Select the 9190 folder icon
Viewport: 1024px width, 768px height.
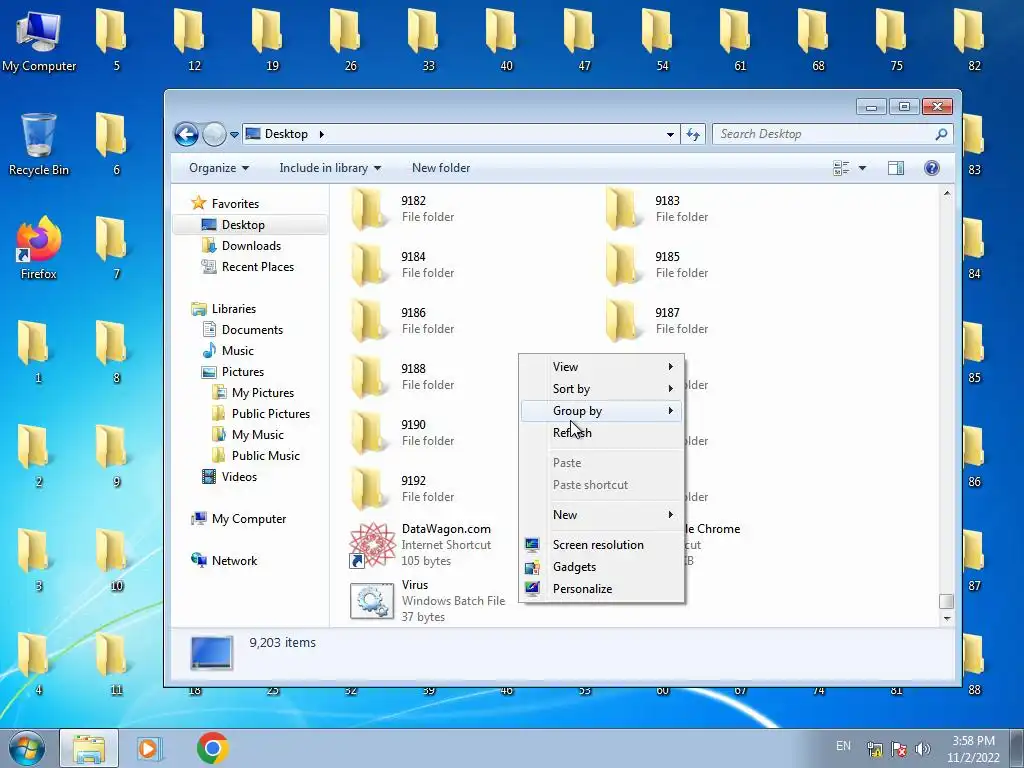[x=367, y=433]
